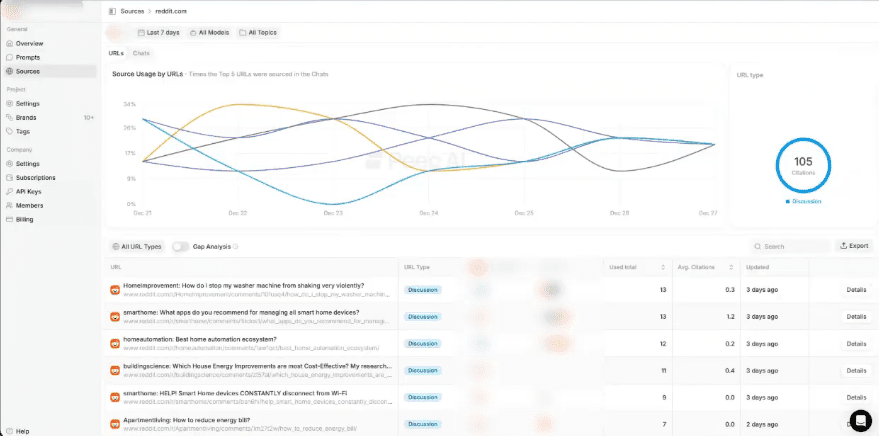
Task: Open the Overview page in sidebar
Action: [29, 44]
